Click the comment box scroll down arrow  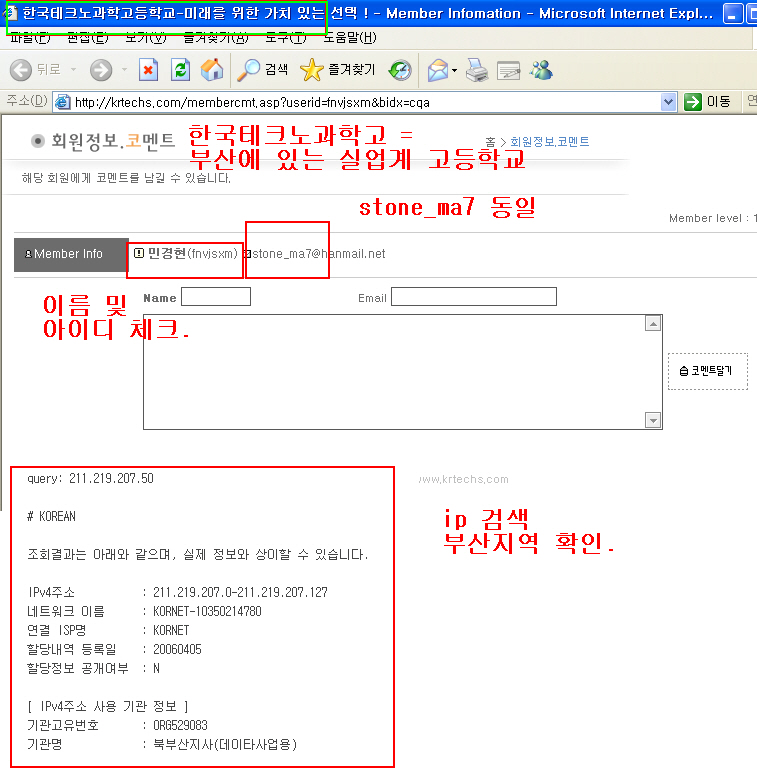tap(653, 420)
